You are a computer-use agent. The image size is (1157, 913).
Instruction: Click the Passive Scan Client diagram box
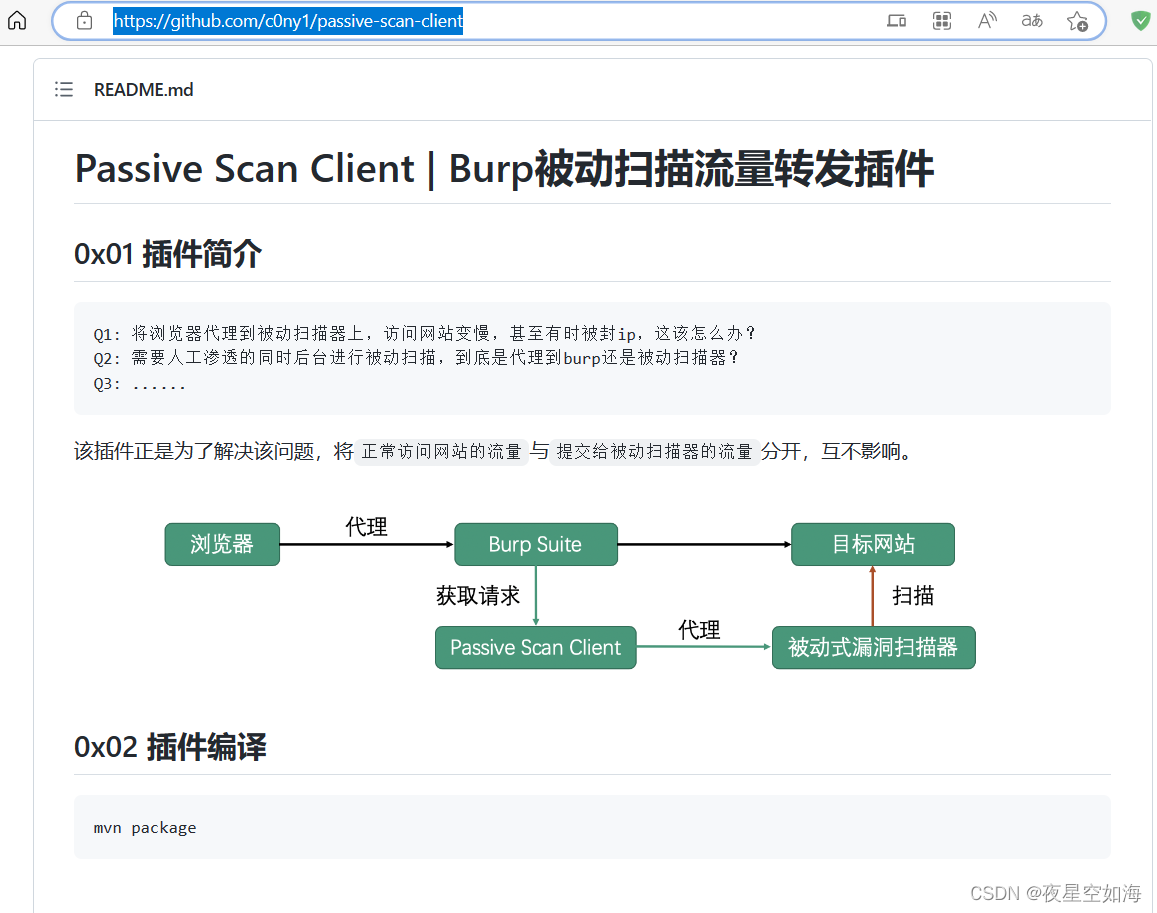point(536,647)
